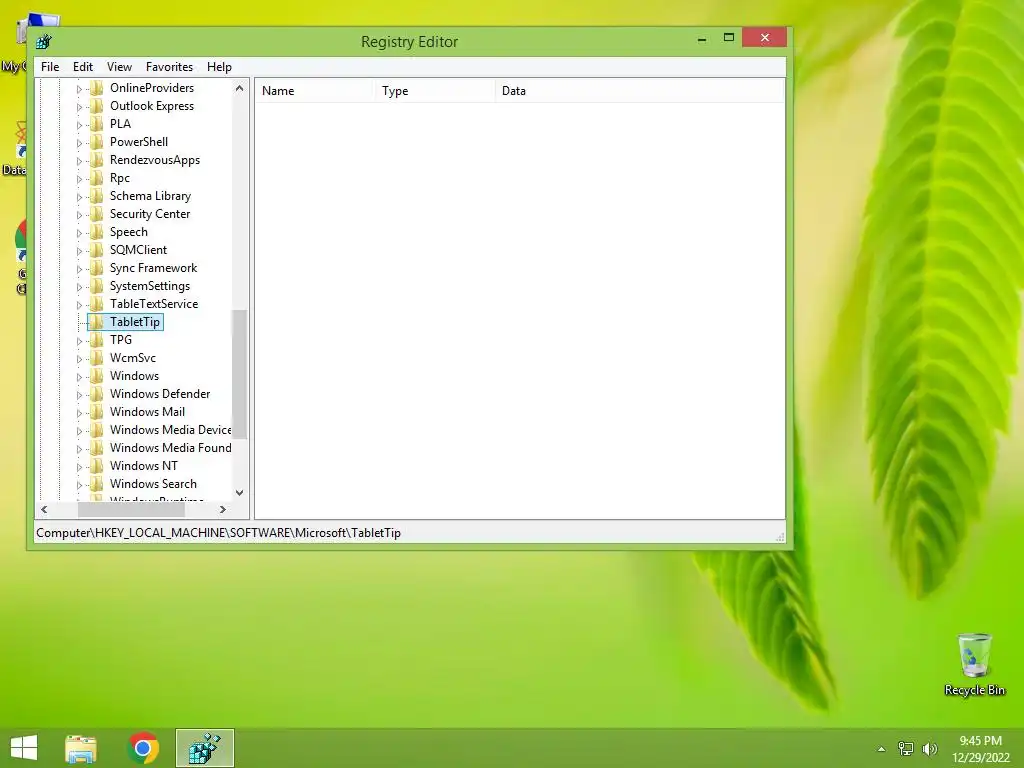This screenshot has height=768, width=1024.
Task: Click the tree vertical scrollbar thumb
Action: coord(239,374)
